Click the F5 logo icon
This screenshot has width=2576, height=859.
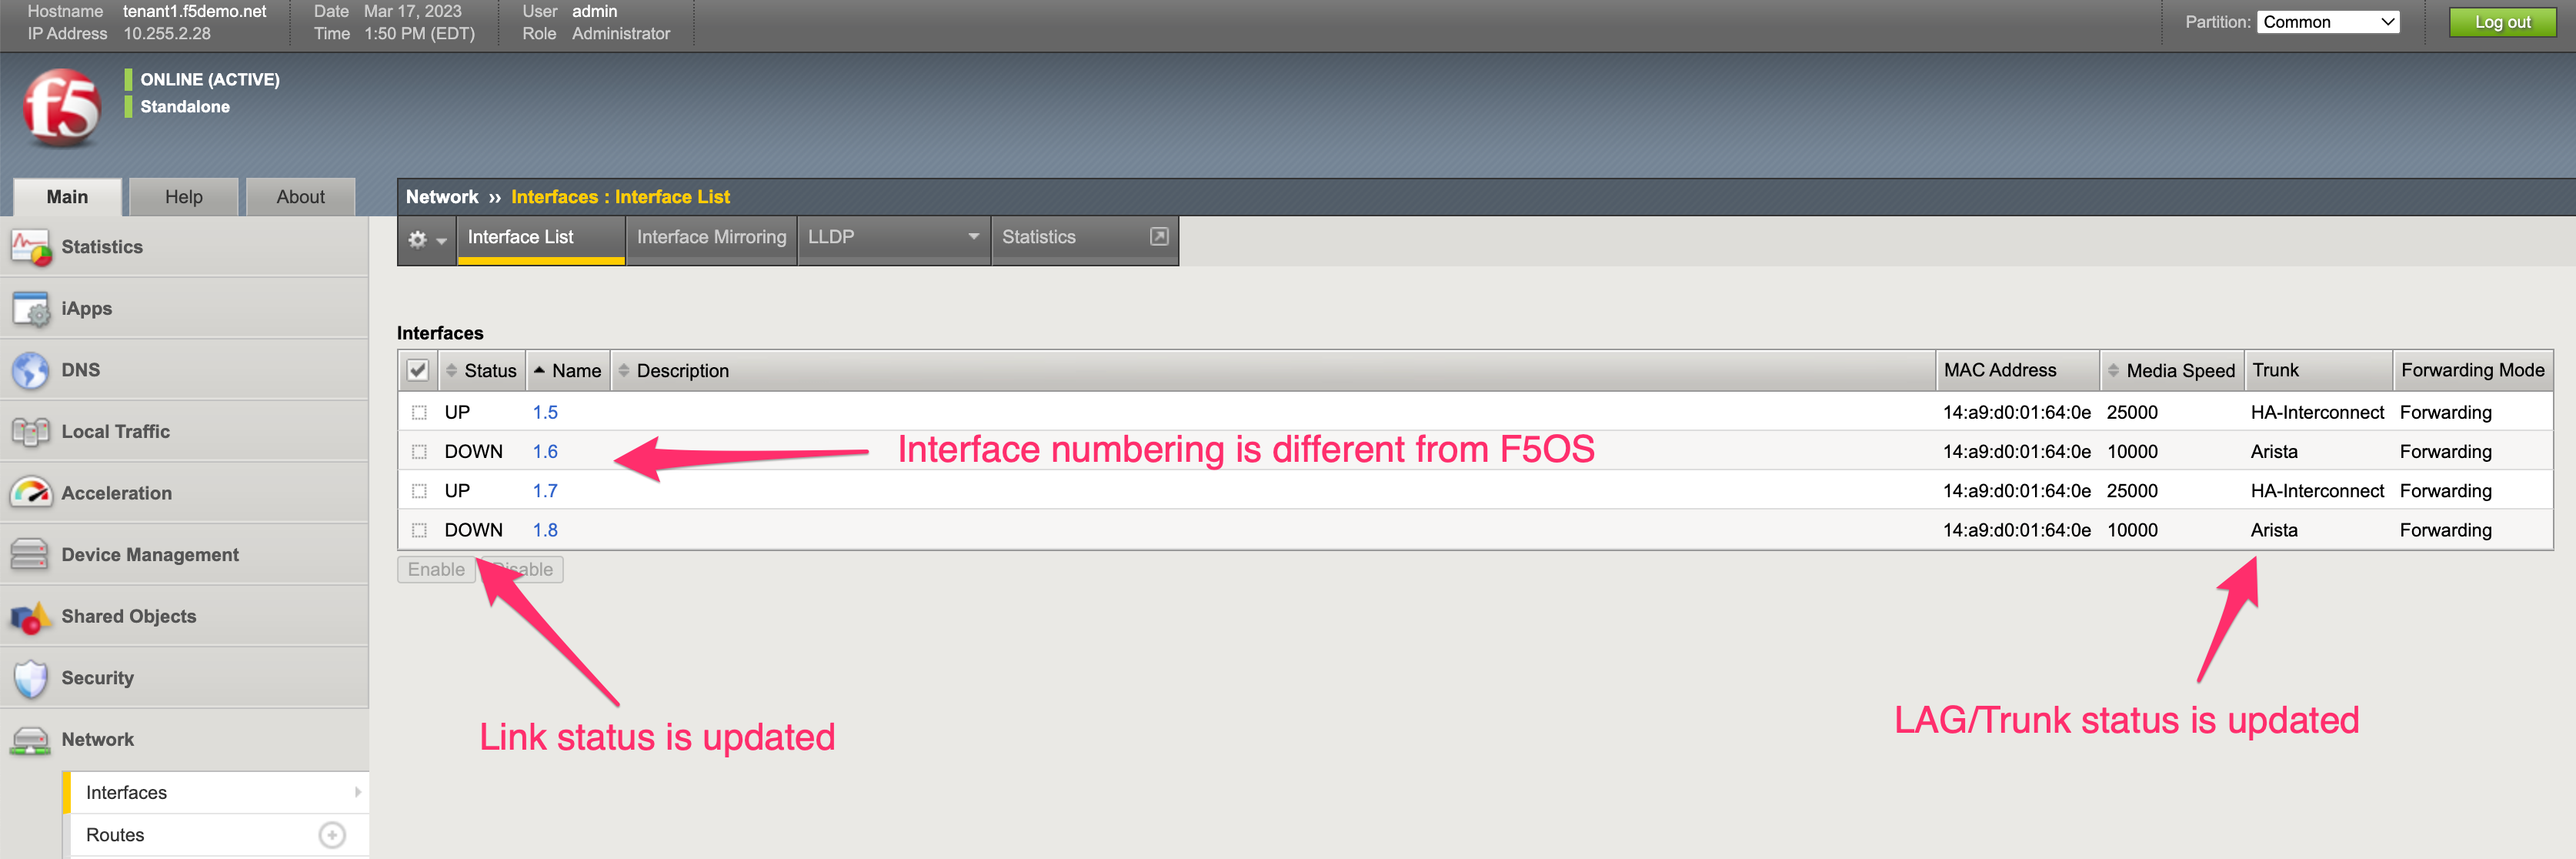coord(62,107)
